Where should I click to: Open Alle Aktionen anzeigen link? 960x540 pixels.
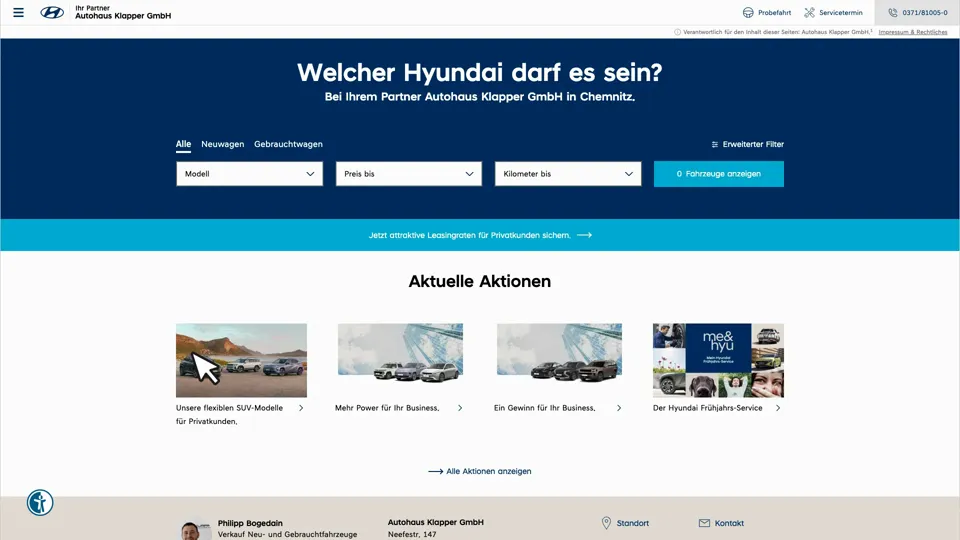coord(489,471)
